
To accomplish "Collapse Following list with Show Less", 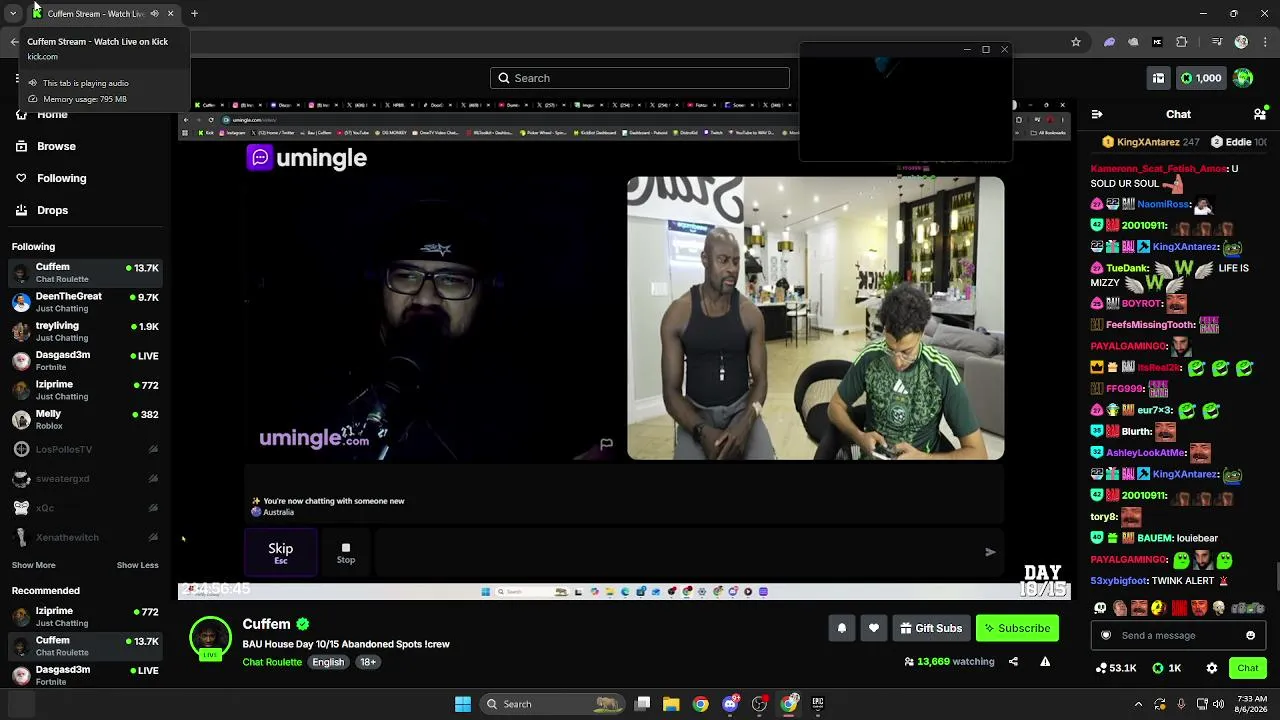I will pos(137,565).
